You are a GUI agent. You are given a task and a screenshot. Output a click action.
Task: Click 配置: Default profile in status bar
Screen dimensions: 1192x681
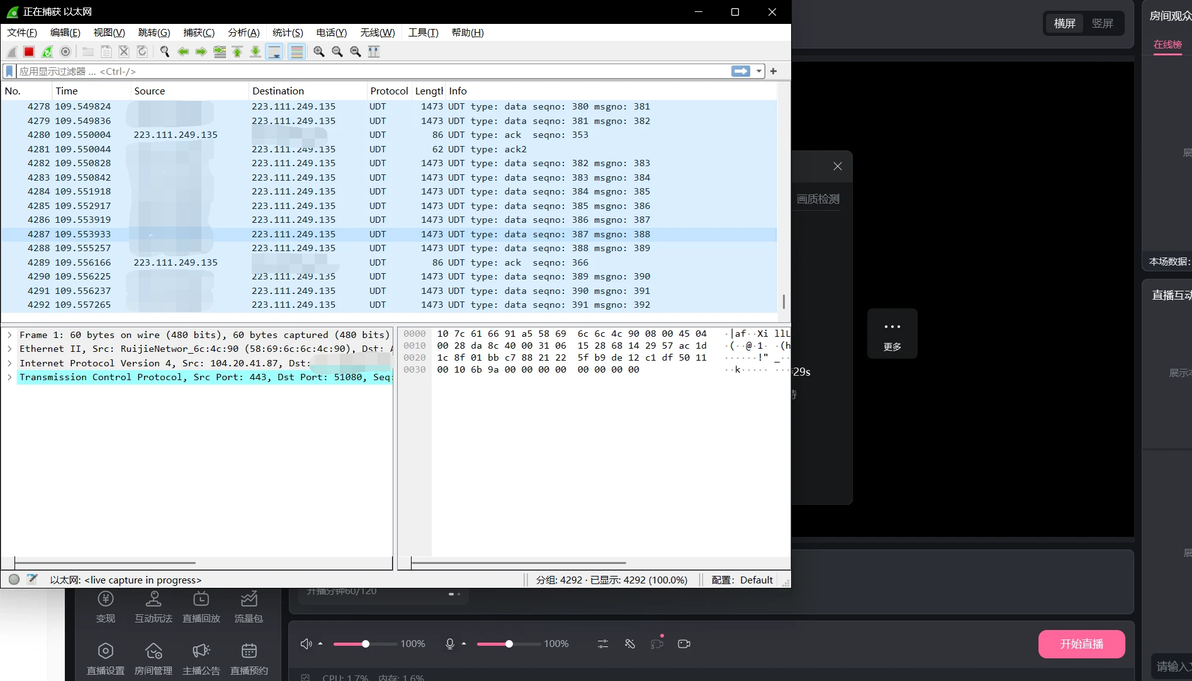pyautogui.click(x=742, y=580)
